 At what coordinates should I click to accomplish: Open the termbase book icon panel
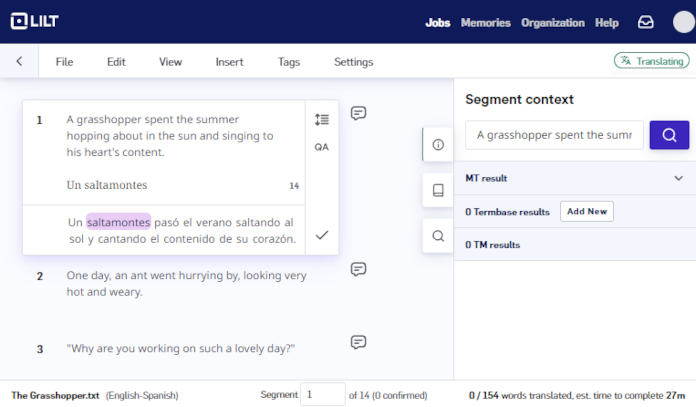(438, 190)
